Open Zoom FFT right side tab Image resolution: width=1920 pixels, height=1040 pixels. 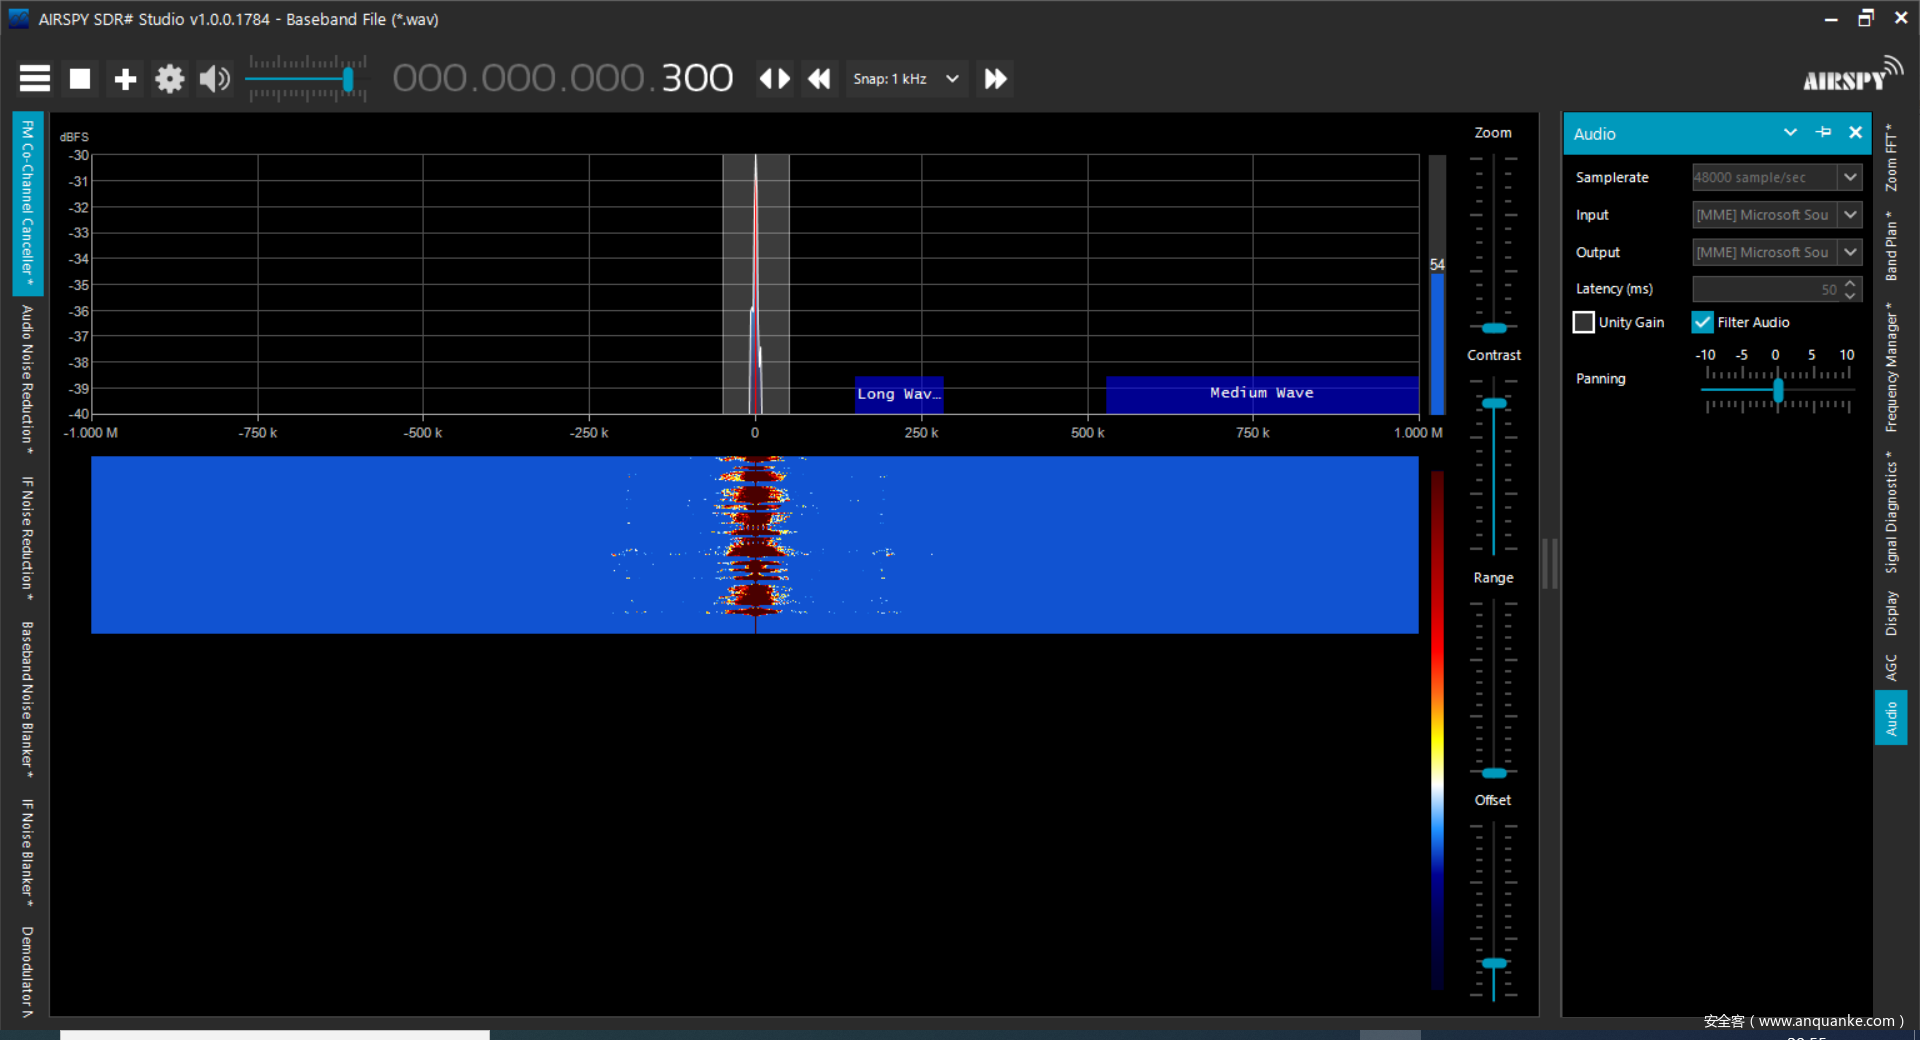click(x=1891, y=158)
